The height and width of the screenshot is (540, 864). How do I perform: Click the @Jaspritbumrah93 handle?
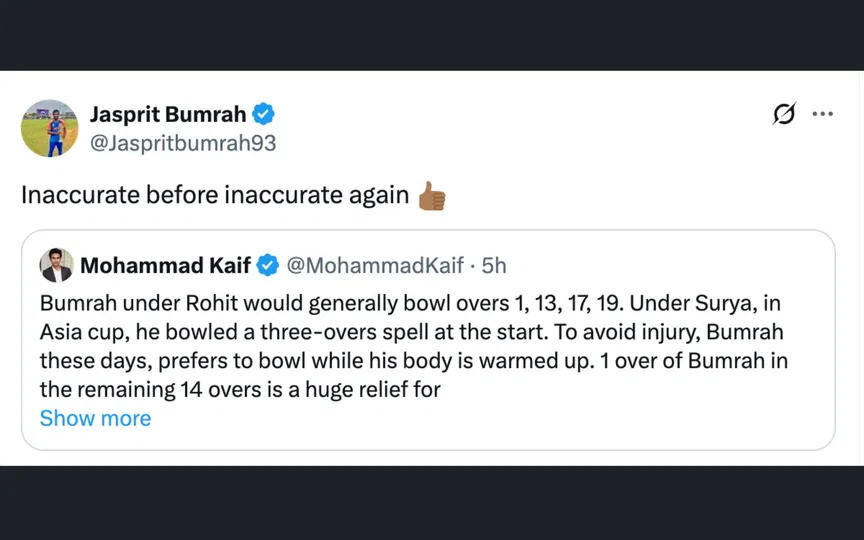(x=183, y=143)
